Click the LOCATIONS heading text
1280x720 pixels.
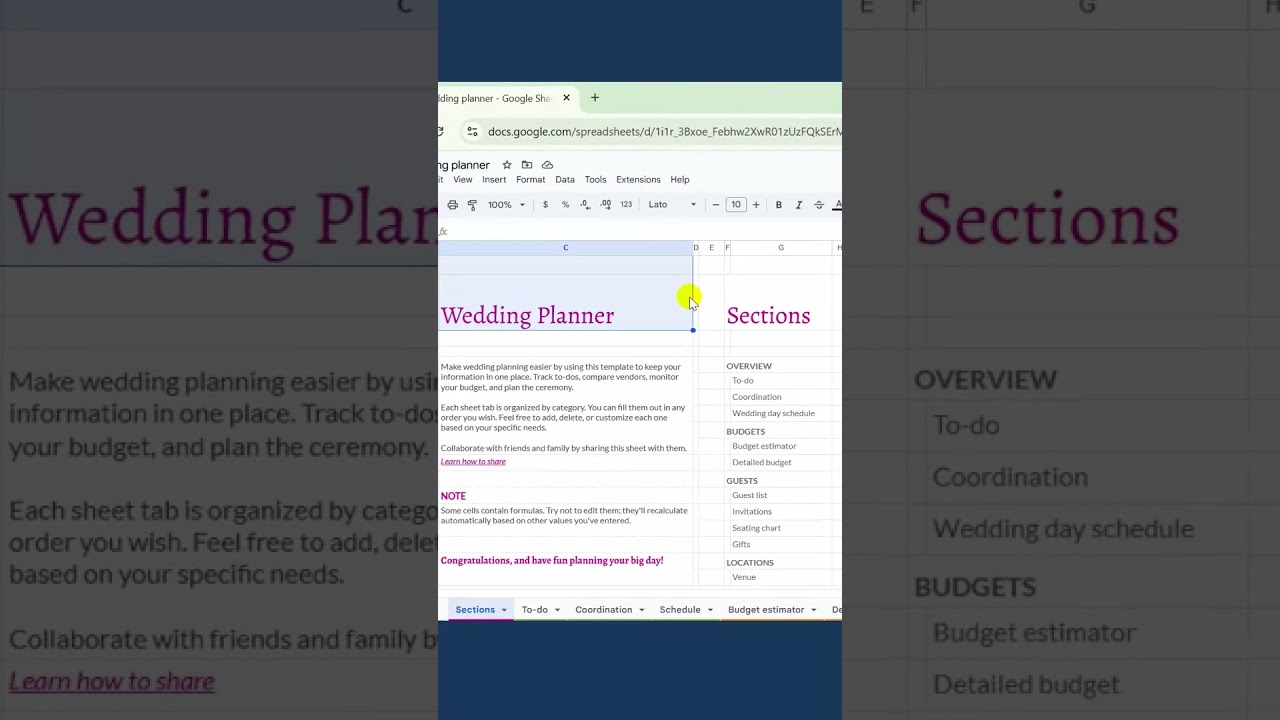[750, 563]
